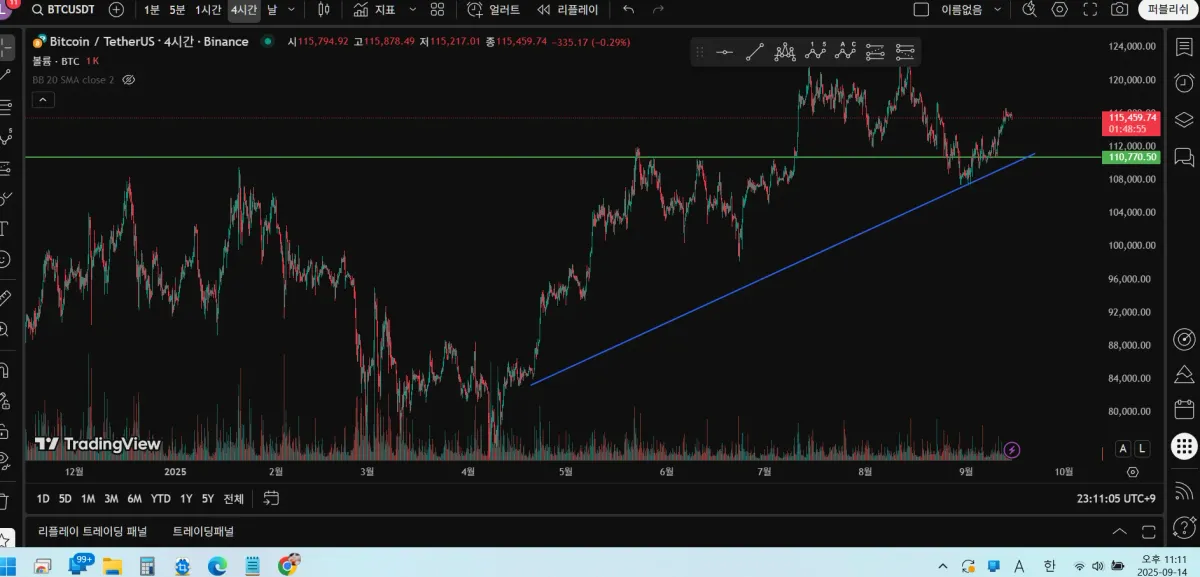The image size is (1200, 577).
Task: Redo the chart action
Action: tap(658, 9)
